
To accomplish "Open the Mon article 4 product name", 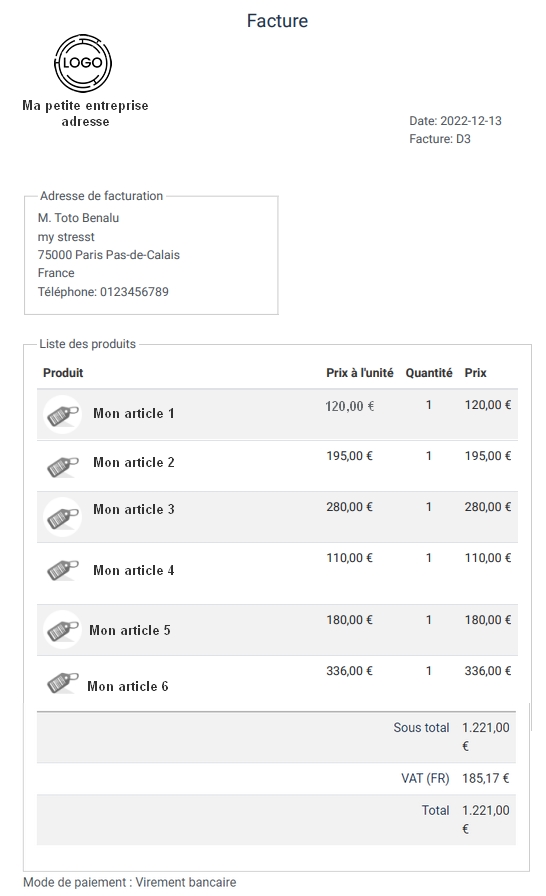I will [134, 570].
